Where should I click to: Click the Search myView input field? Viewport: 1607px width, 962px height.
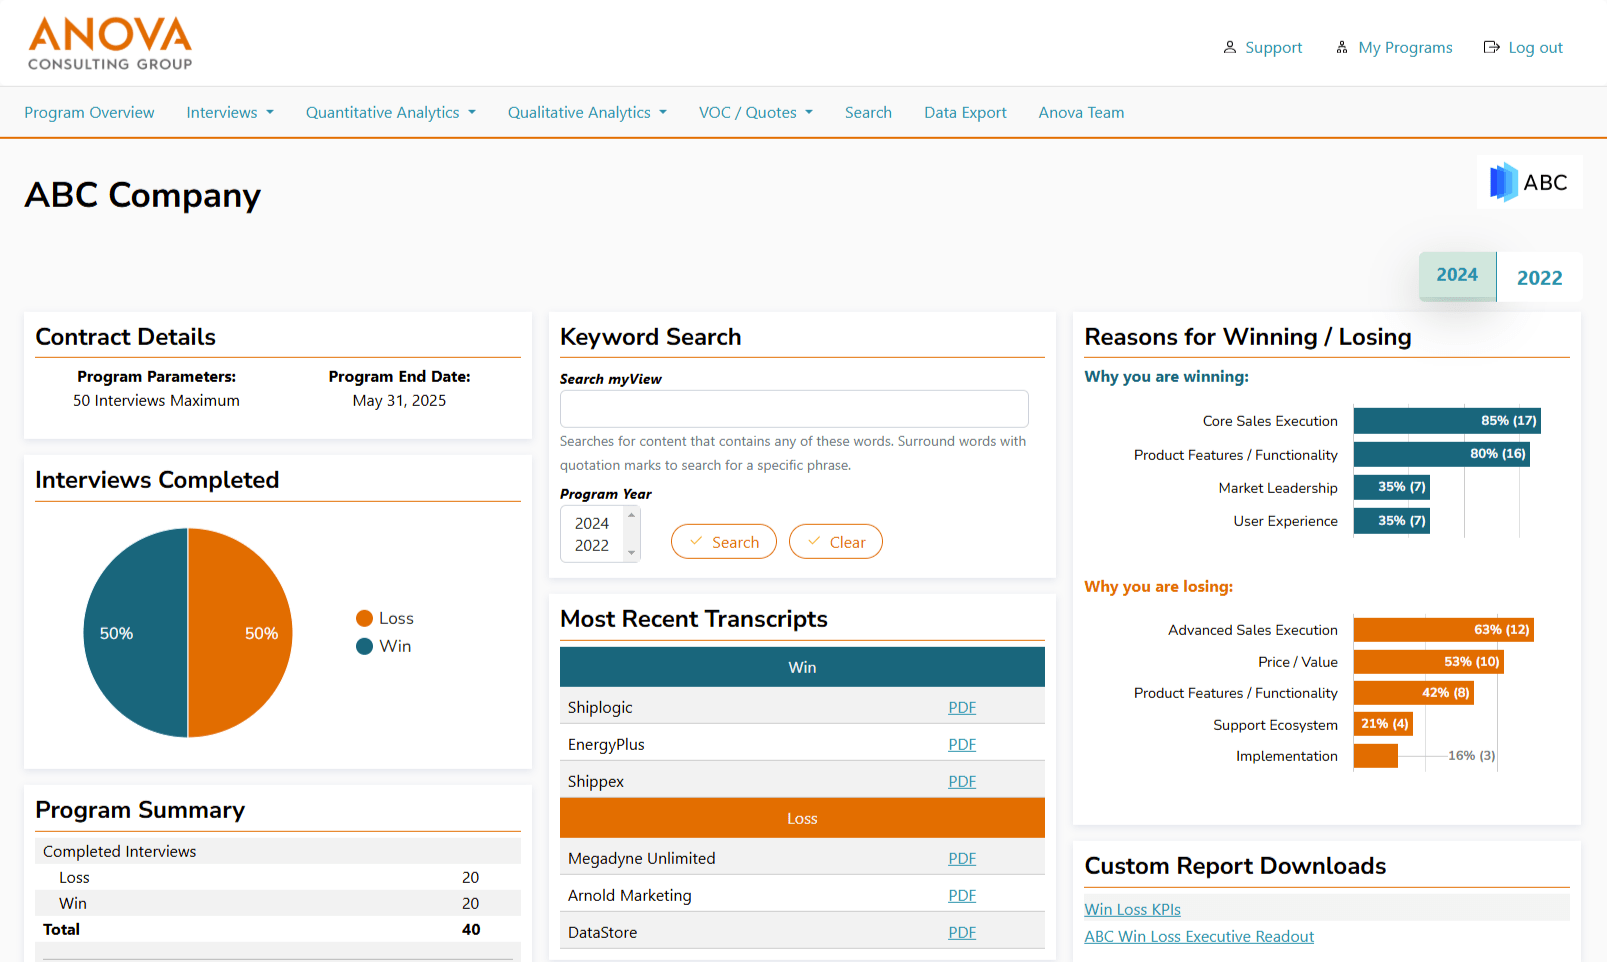[794, 409]
